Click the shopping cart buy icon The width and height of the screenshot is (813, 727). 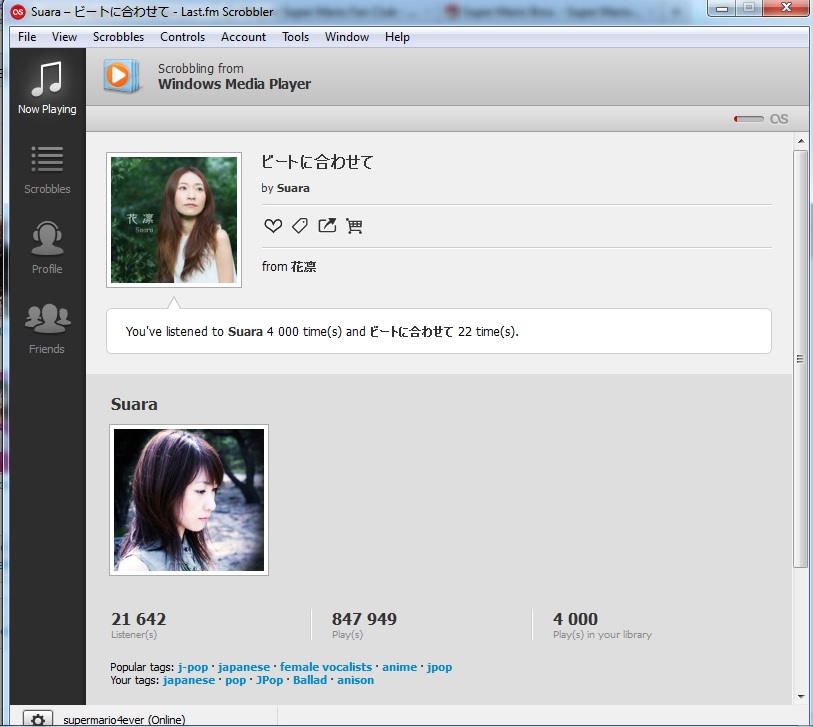pos(354,226)
